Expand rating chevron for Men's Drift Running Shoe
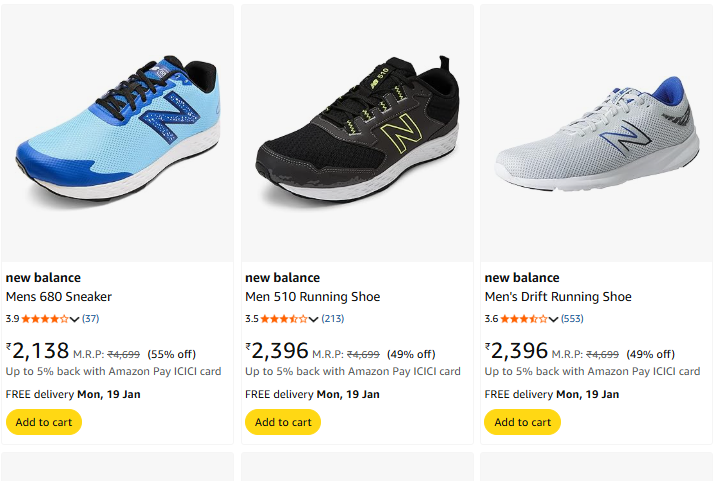Viewport: 717px width, 481px height. pyautogui.click(x=554, y=320)
